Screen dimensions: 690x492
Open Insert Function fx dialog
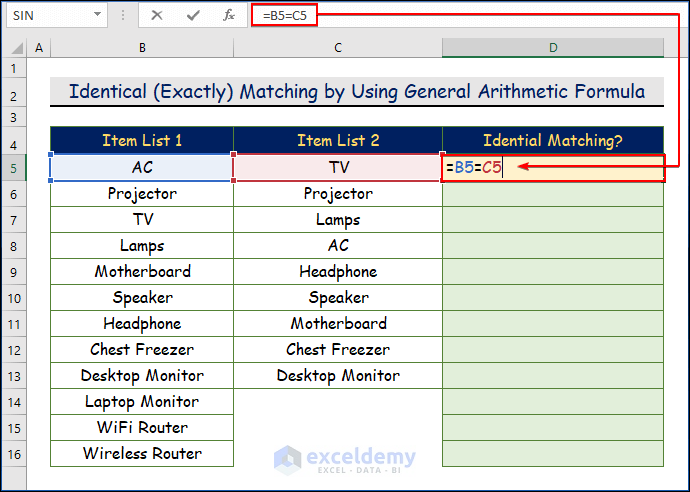229,15
